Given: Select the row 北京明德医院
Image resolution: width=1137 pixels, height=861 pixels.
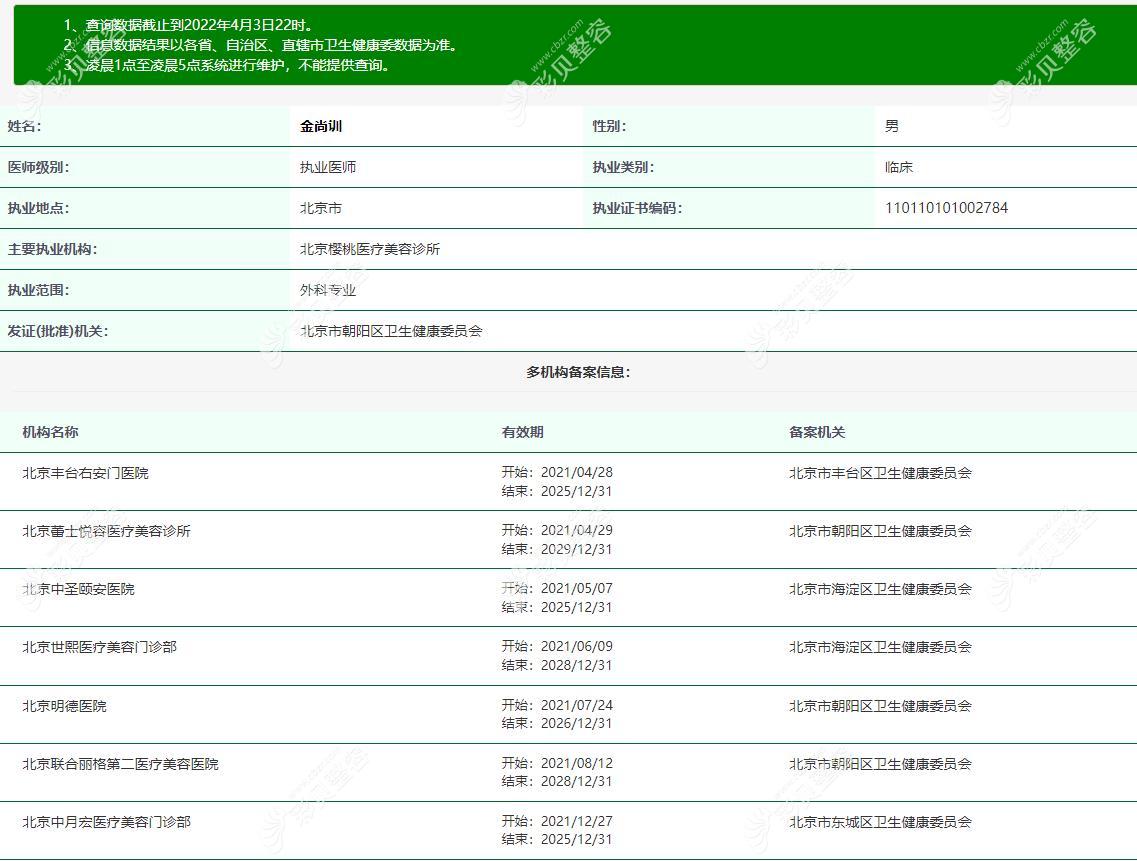Looking at the screenshot, I should point(568,714).
